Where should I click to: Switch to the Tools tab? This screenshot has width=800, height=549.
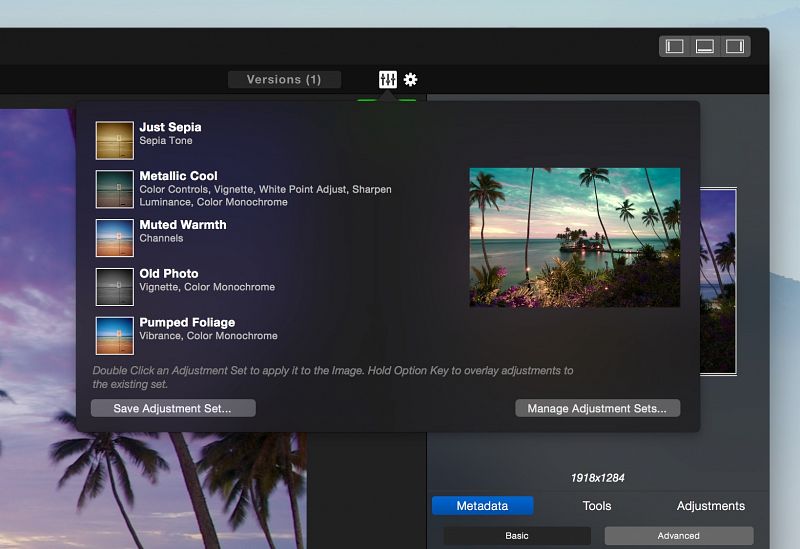pyautogui.click(x=597, y=506)
